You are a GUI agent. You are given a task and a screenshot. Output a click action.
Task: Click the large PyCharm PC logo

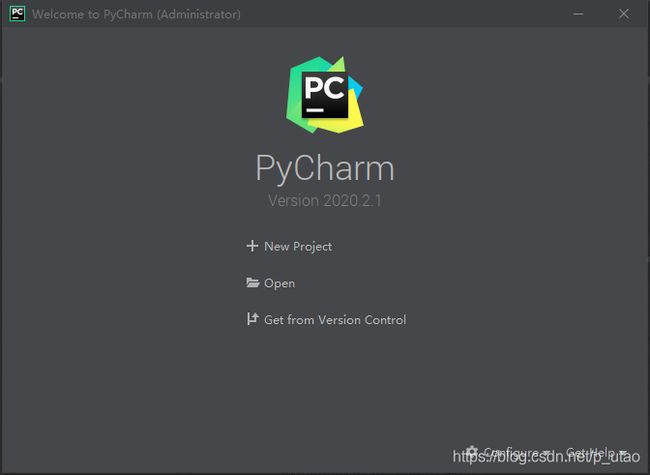tap(325, 95)
